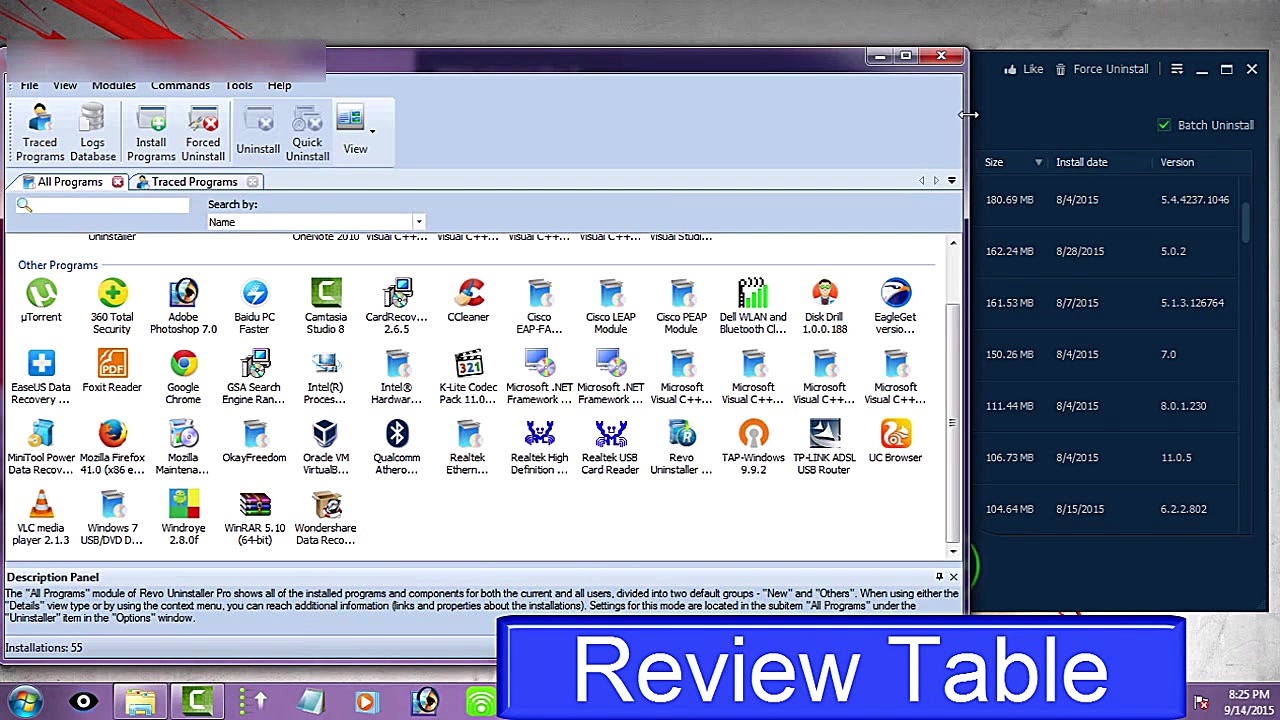The height and width of the screenshot is (720, 1280).
Task: Open the tab list dropdown arrow
Action: point(951,181)
